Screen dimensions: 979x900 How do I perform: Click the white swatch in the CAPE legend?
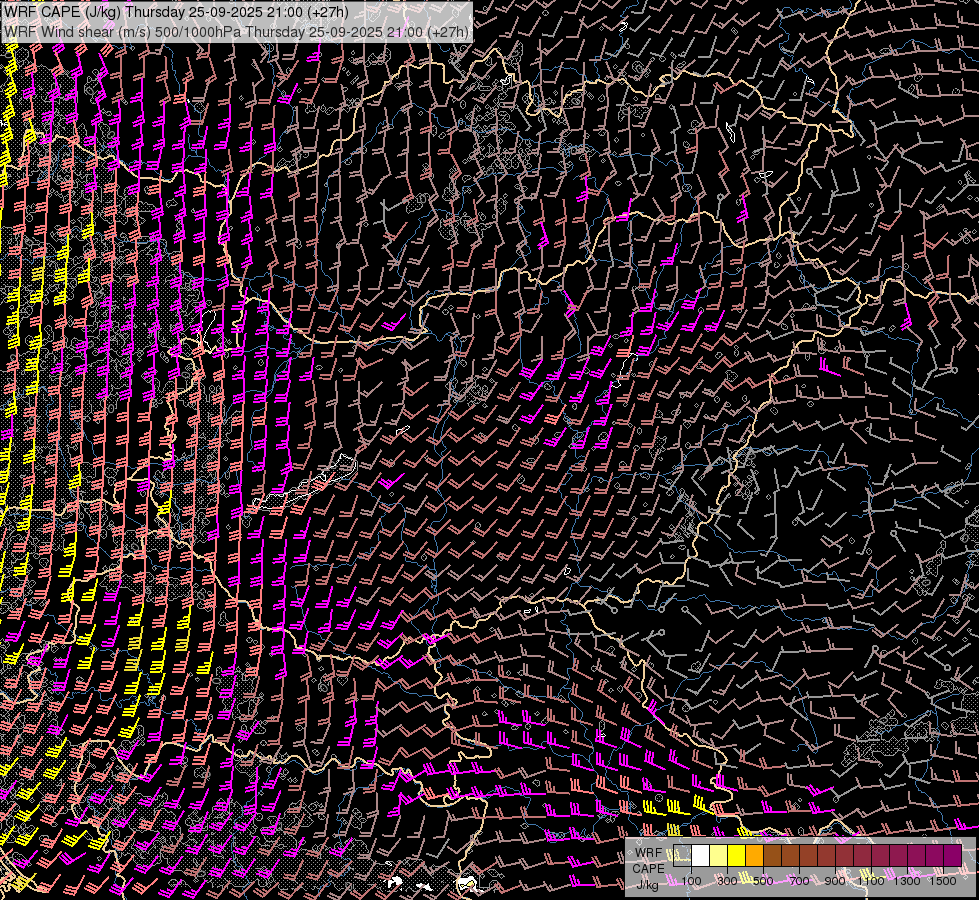(x=701, y=856)
